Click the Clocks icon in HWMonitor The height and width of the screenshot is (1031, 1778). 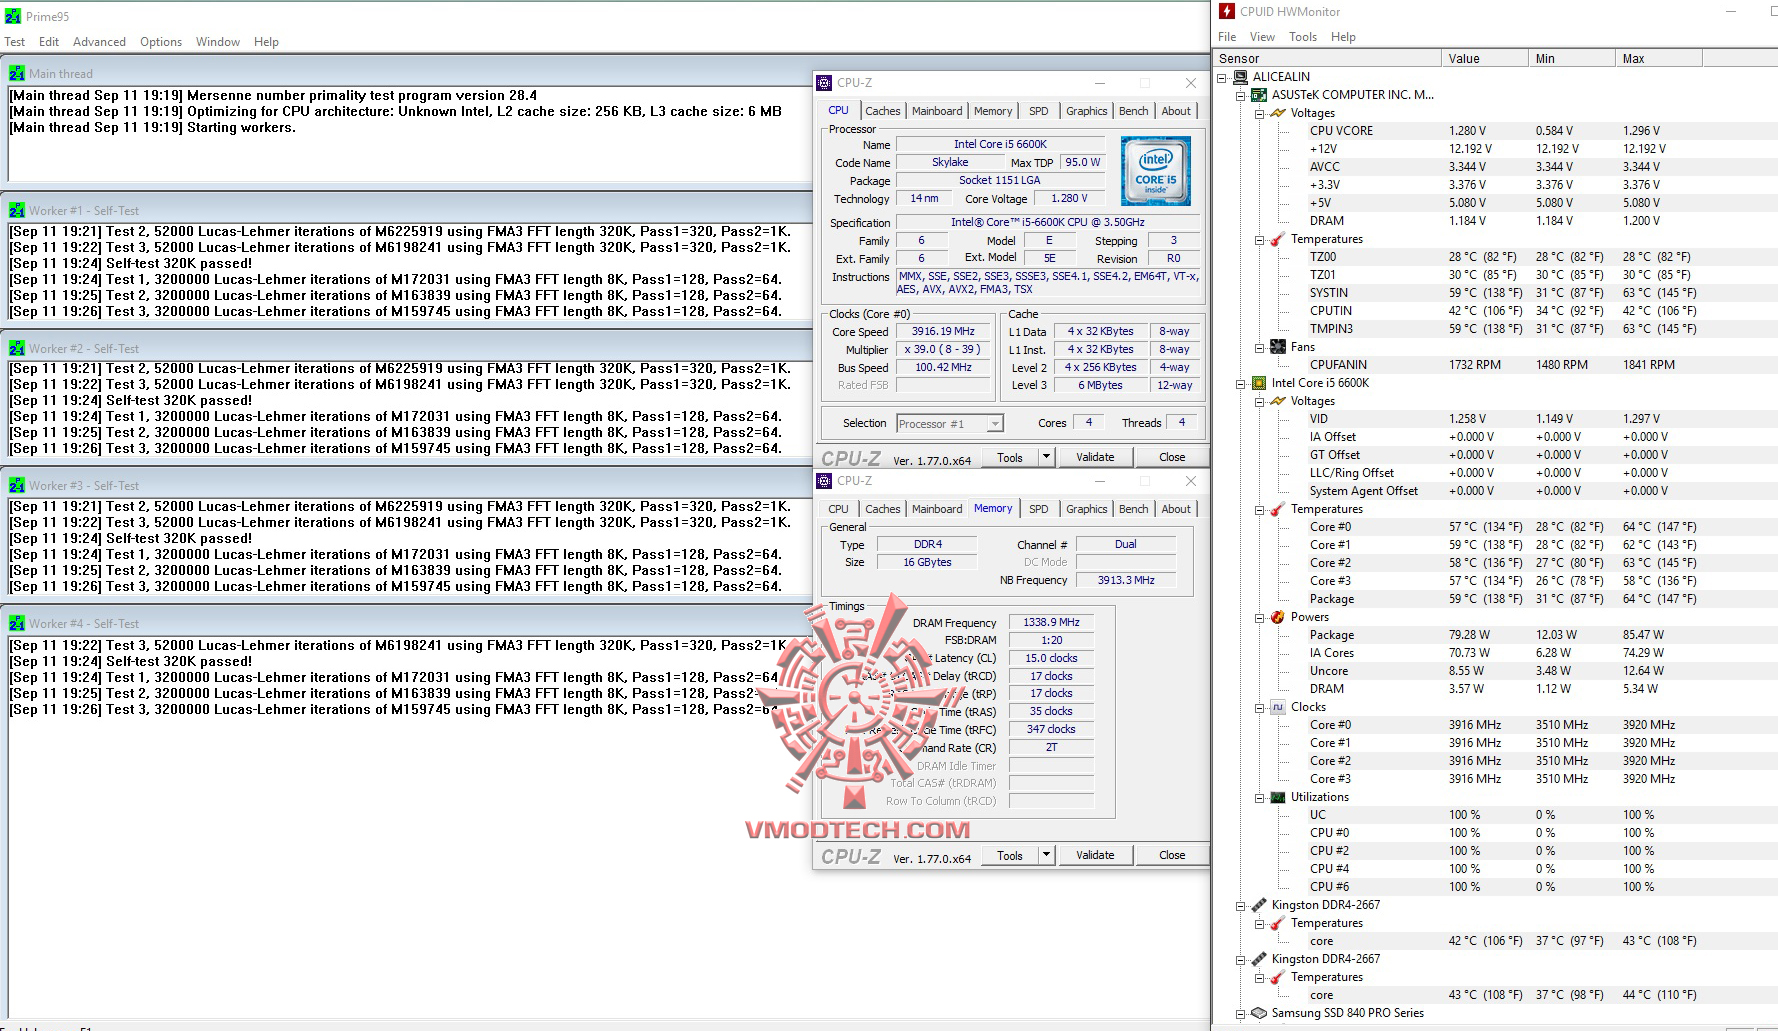click(1278, 707)
